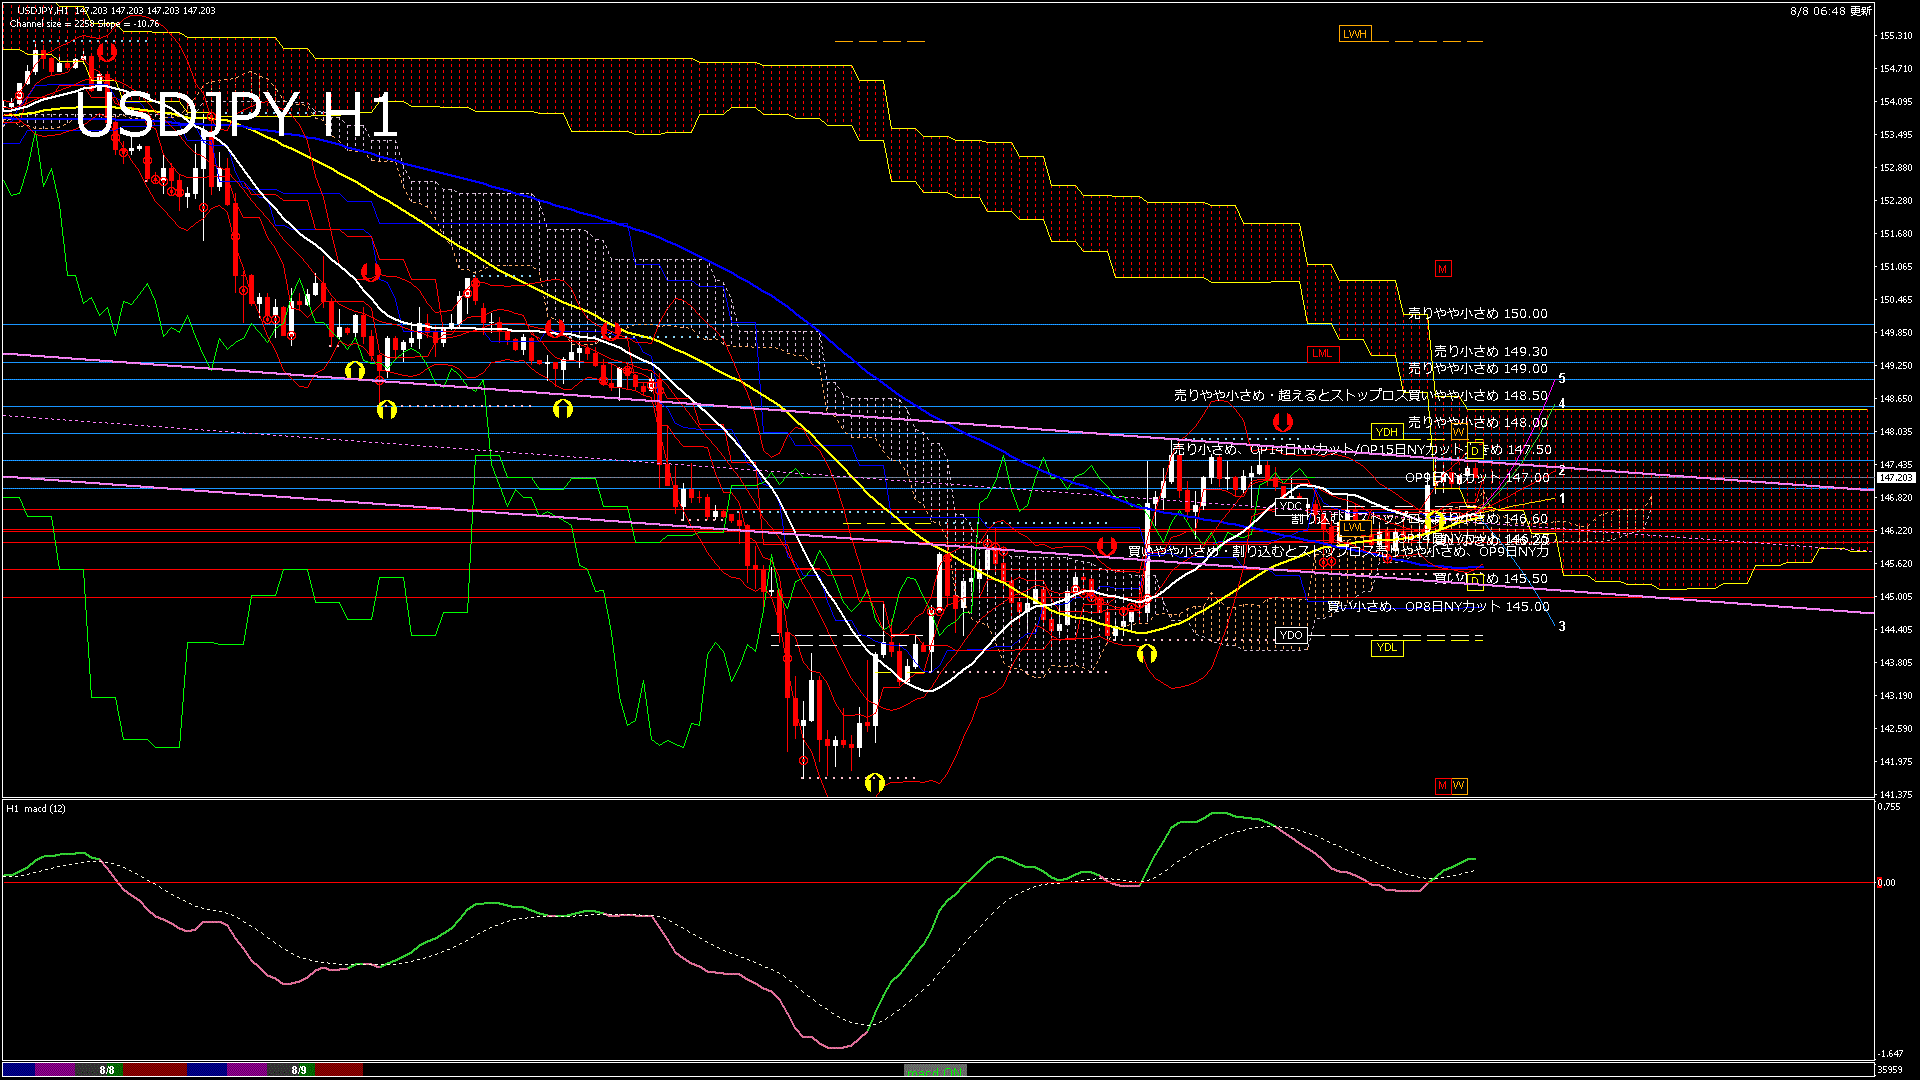Select the yellow YDL label
The height and width of the screenshot is (1080, 1920).
click(x=1386, y=648)
